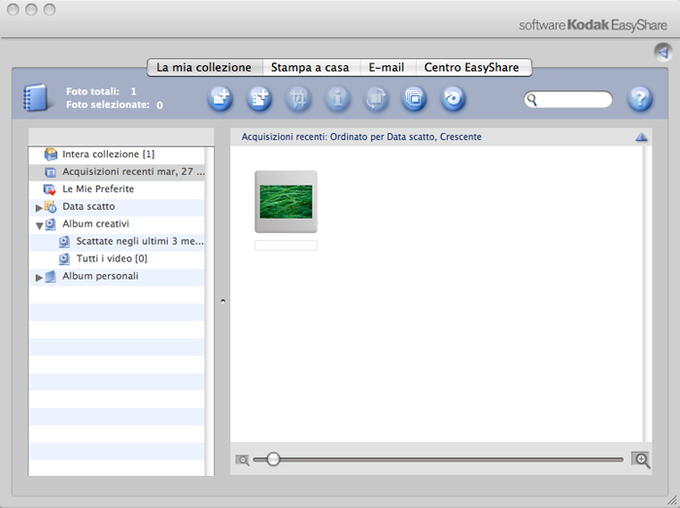Collapse sidebar using the splitter arrow

point(222,300)
